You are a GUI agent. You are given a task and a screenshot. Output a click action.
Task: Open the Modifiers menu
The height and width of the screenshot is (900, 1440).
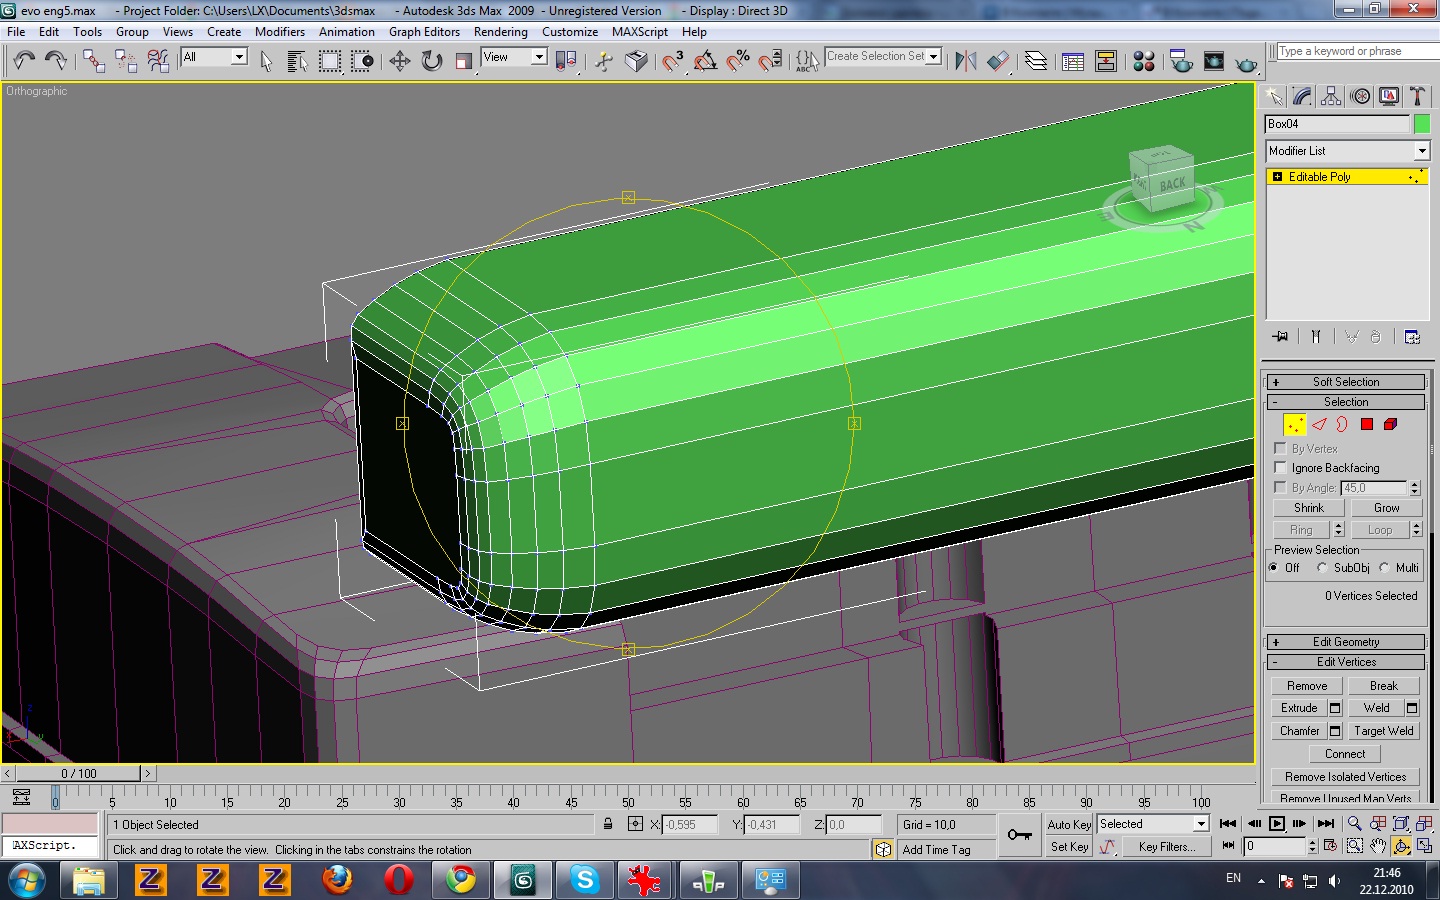click(x=279, y=32)
